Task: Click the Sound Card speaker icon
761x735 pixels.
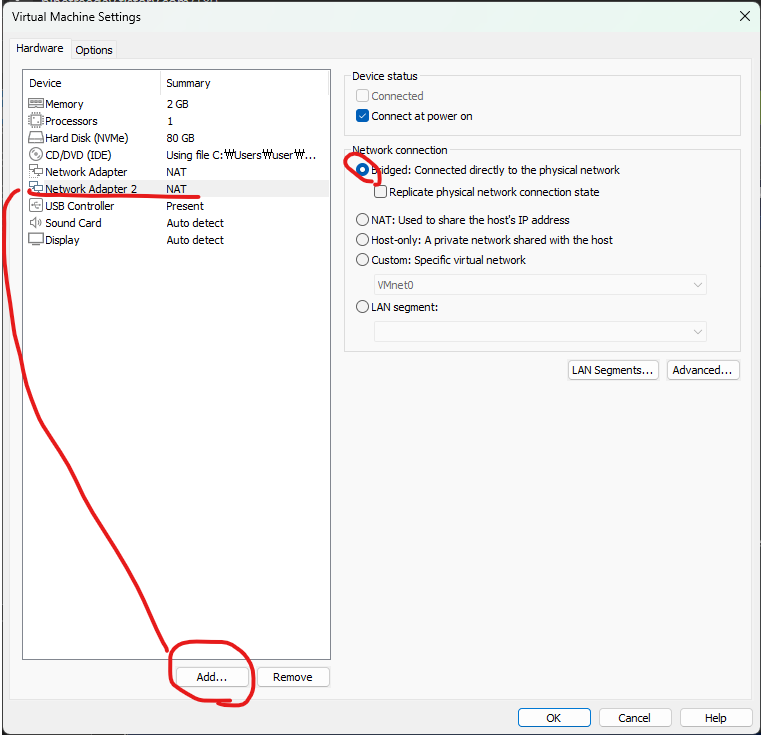Action: (36, 222)
